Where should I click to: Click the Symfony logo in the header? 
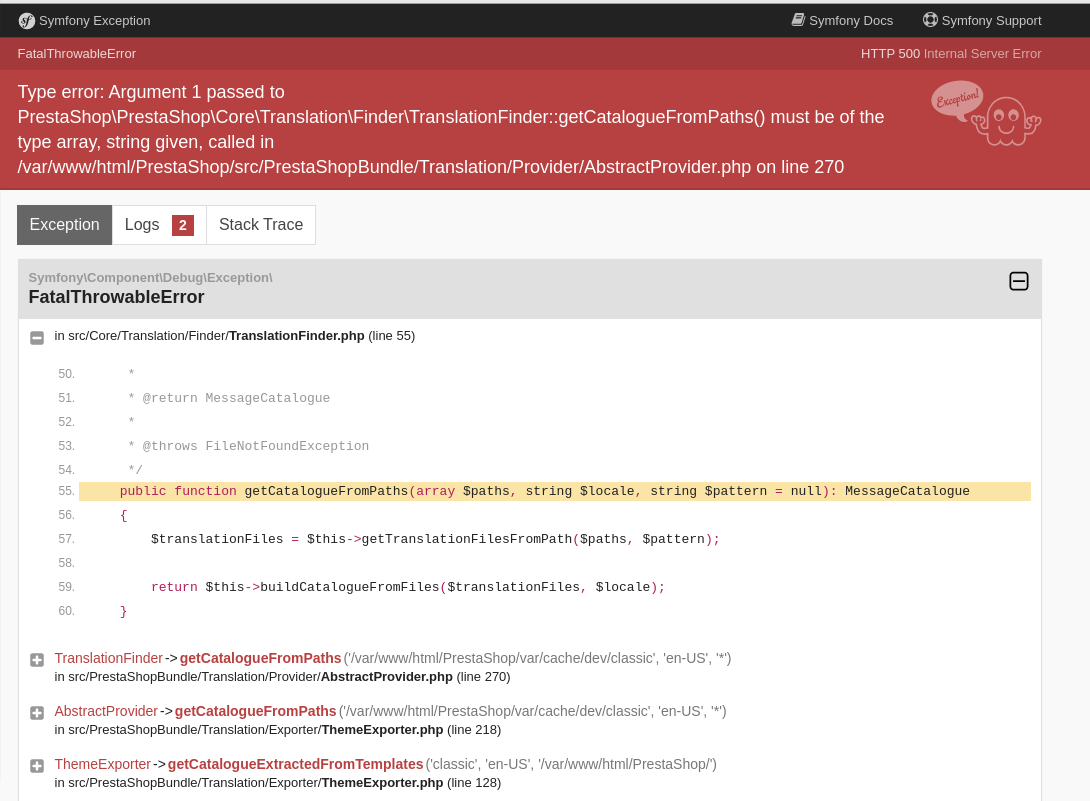pos(27,20)
